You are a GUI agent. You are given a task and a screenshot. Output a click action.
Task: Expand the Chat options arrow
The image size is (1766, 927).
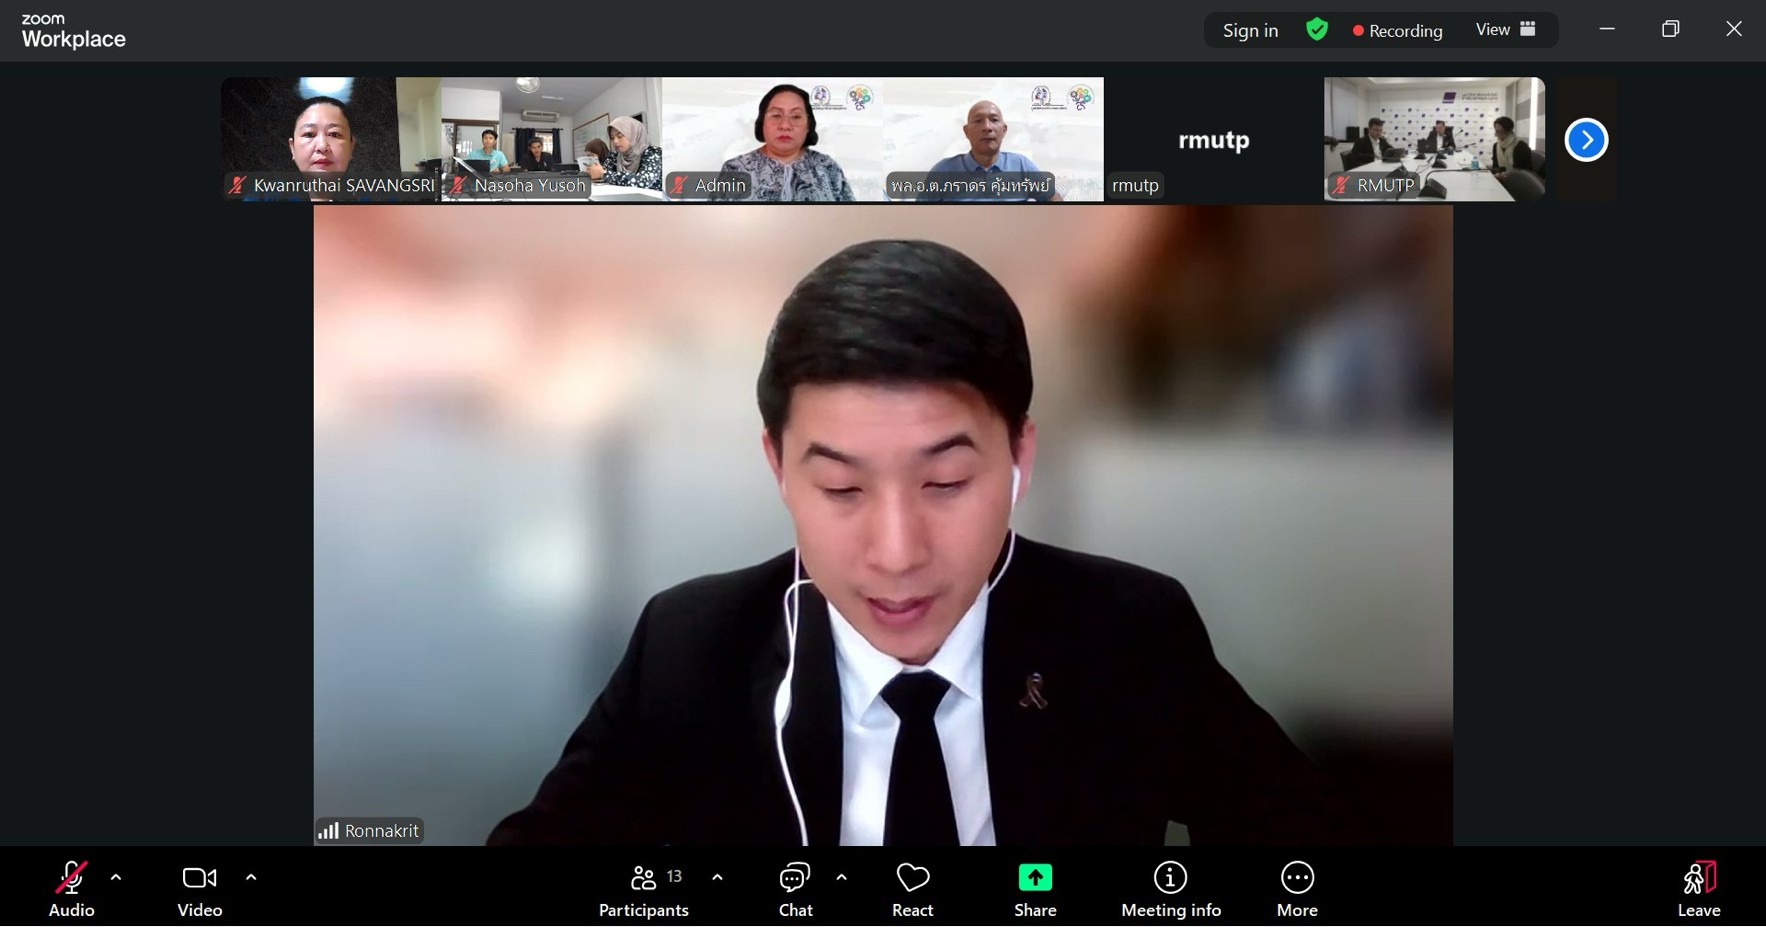(x=841, y=878)
